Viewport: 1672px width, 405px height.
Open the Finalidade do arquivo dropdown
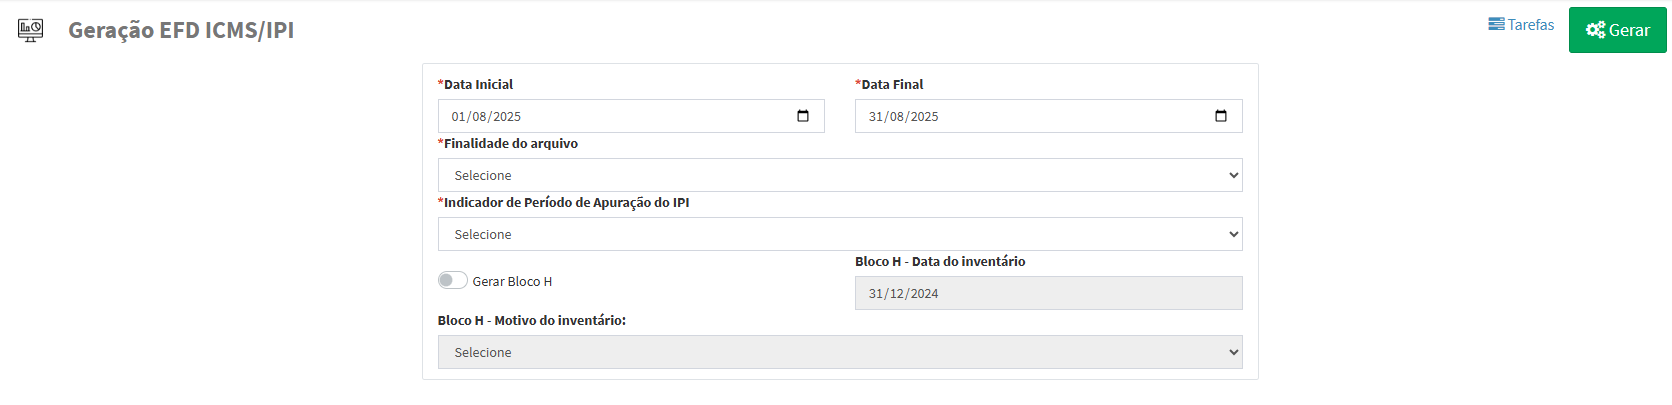(838, 175)
